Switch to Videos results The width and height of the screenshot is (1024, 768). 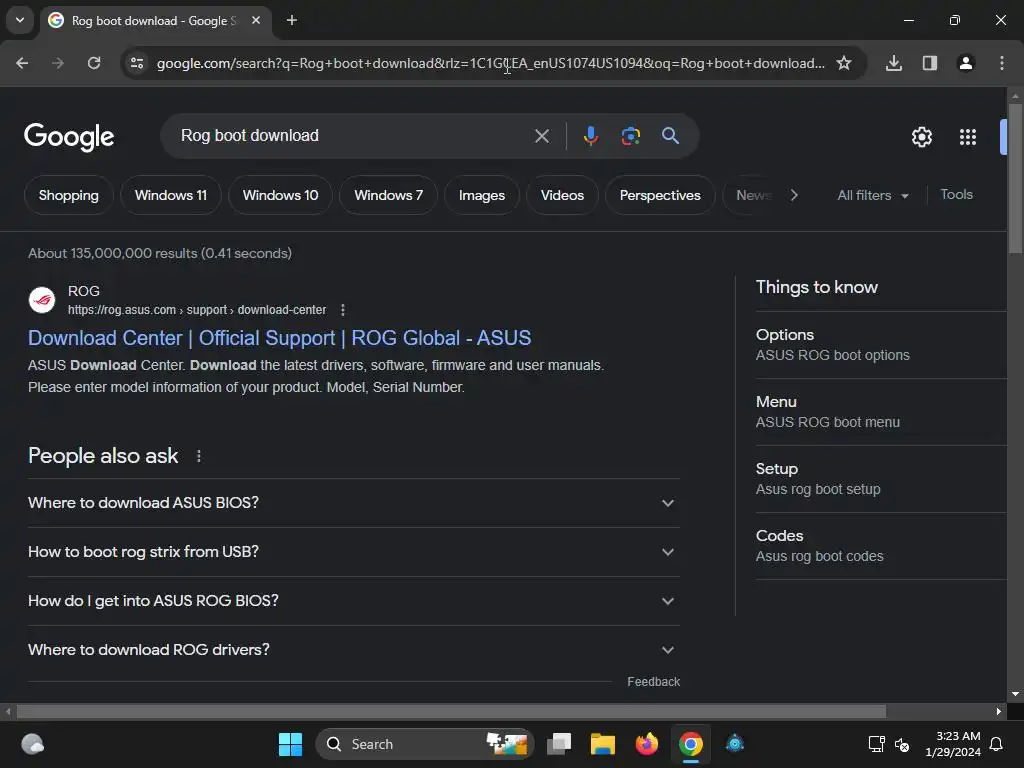click(x=562, y=195)
